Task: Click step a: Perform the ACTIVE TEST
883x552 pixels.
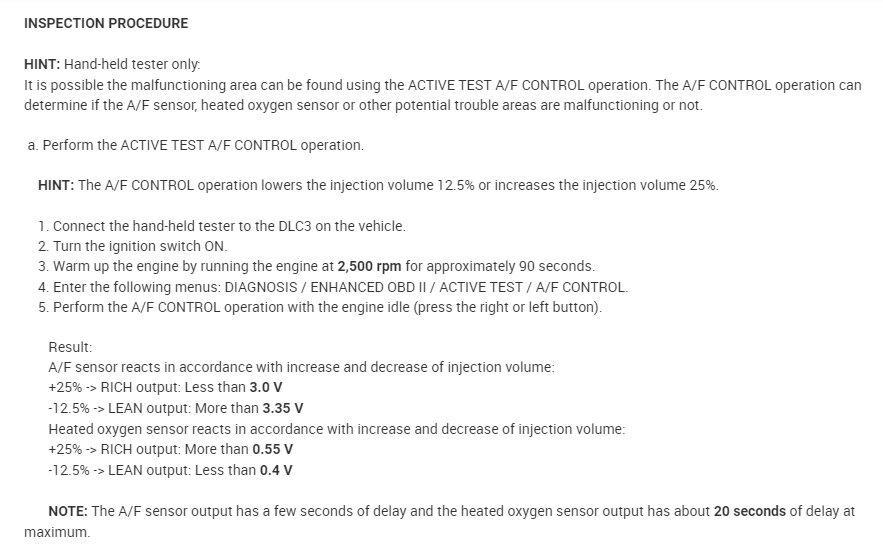Action: point(196,145)
